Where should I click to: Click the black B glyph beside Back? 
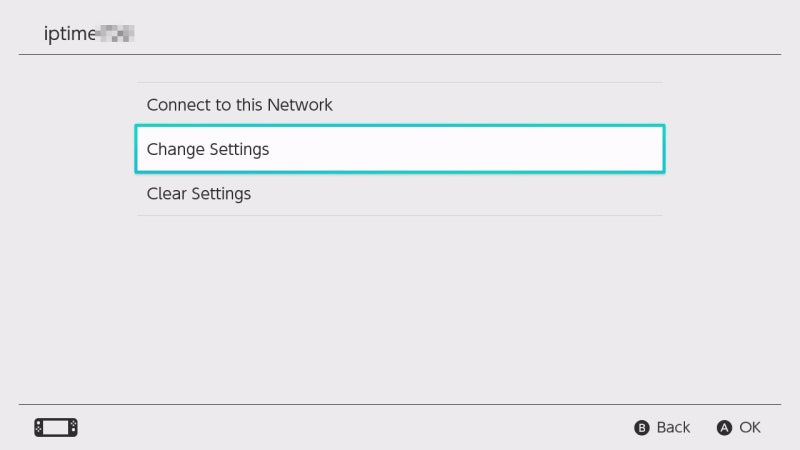(x=642, y=428)
